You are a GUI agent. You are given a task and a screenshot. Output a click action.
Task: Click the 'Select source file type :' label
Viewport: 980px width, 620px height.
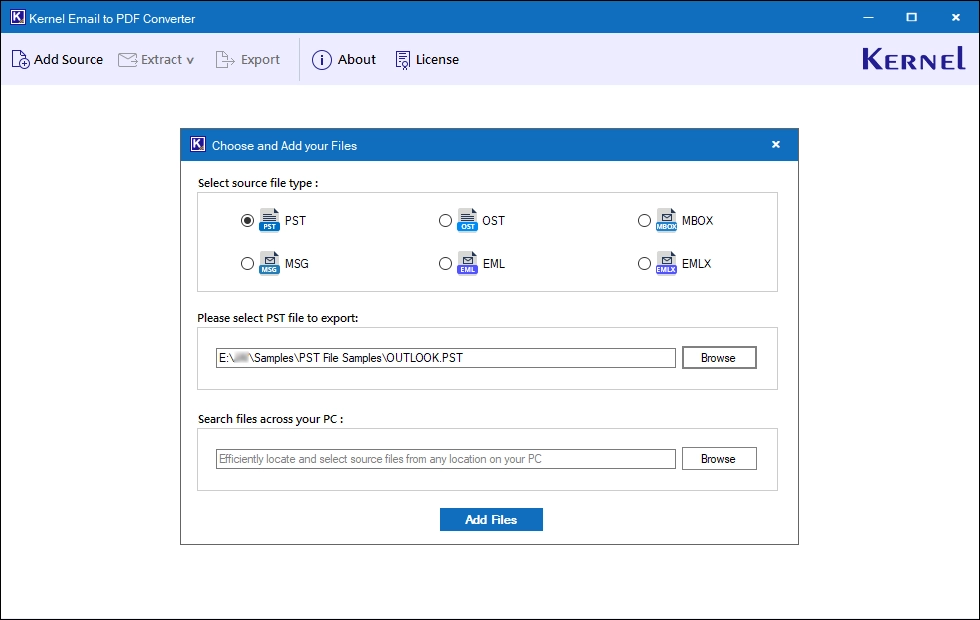[x=258, y=183]
